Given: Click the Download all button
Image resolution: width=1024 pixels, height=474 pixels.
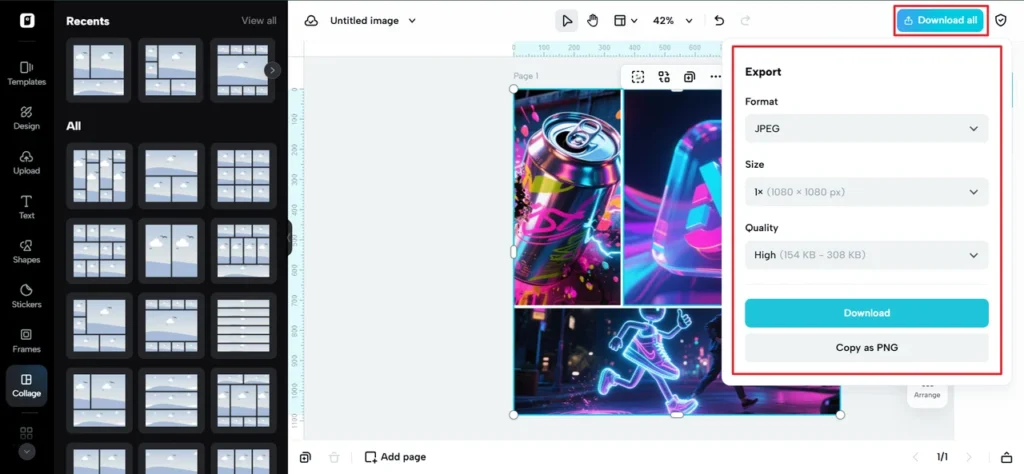Looking at the screenshot, I should click(x=940, y=20).
